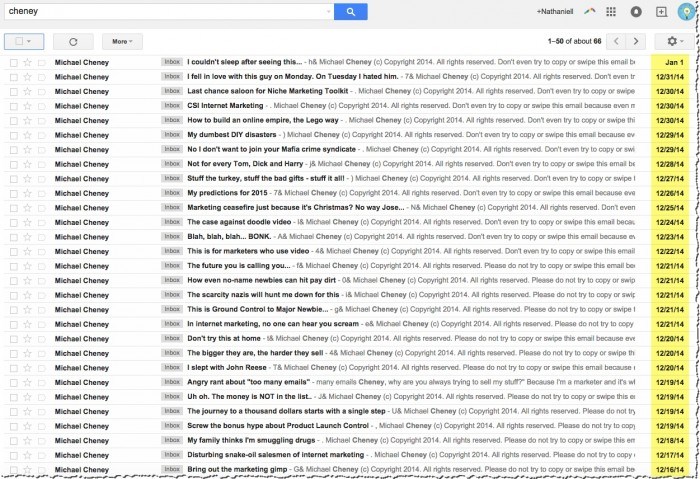Star the 'Don't try this at home' email
700x479 pixels.
(27, 339)
